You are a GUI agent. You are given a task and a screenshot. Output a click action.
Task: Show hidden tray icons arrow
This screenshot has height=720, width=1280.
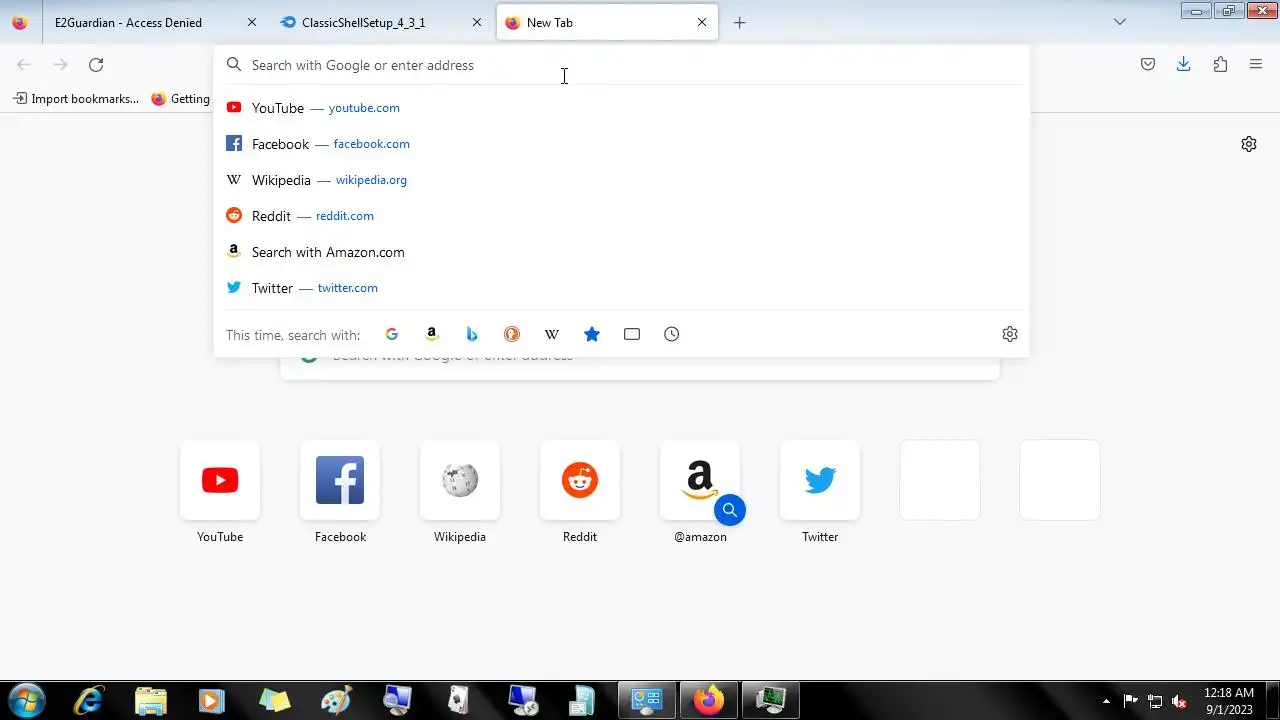point(1106,701)
